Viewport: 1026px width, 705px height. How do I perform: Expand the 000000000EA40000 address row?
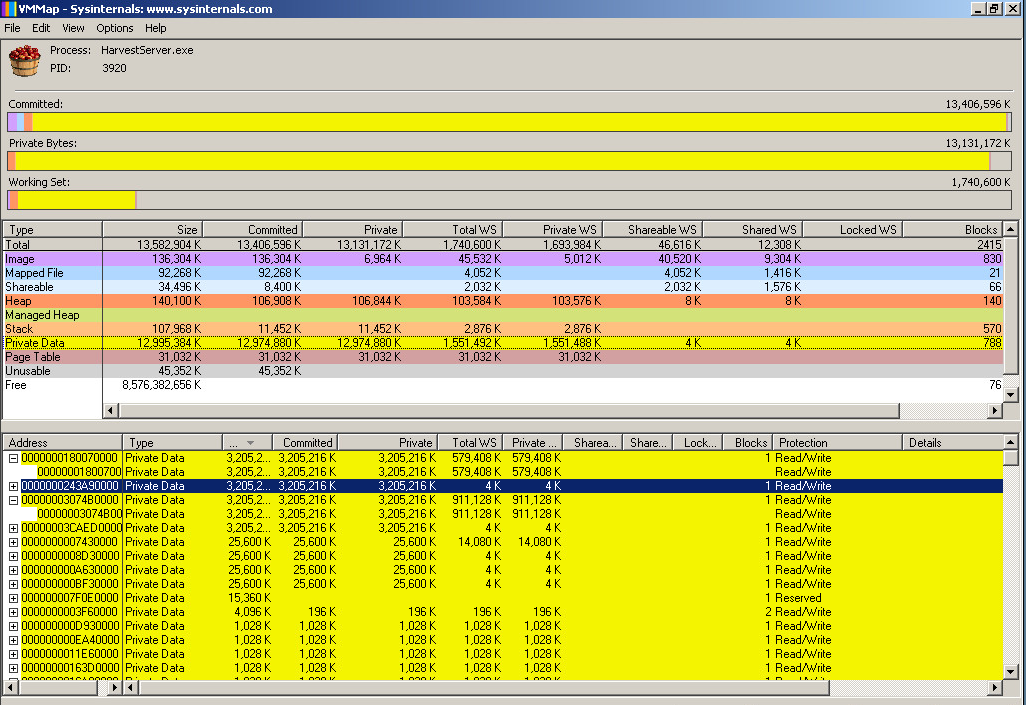(x=13, y=640)
